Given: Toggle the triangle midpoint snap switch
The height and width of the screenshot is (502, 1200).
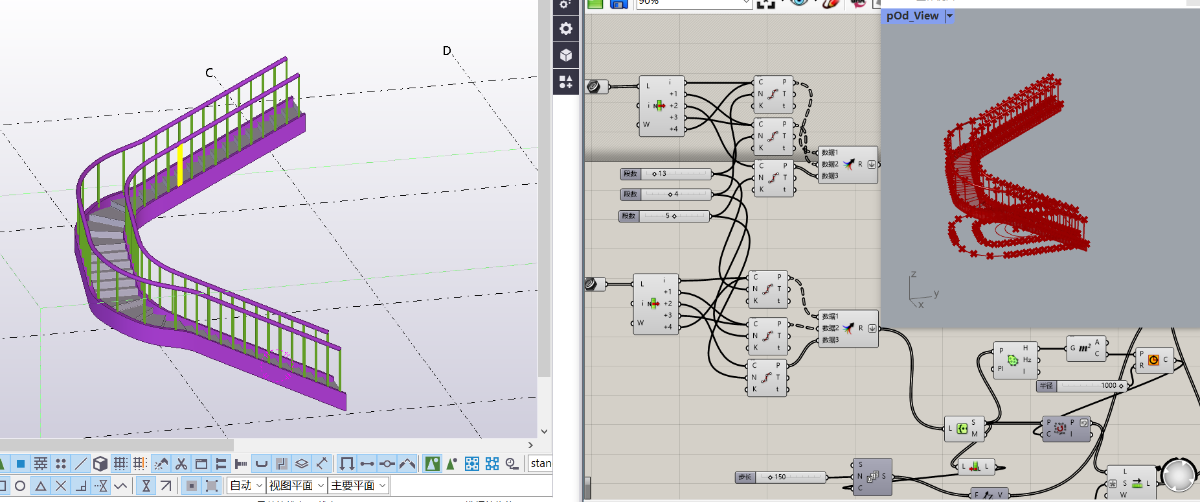Looking at the screenshot, I should click(x=41, y=485).
